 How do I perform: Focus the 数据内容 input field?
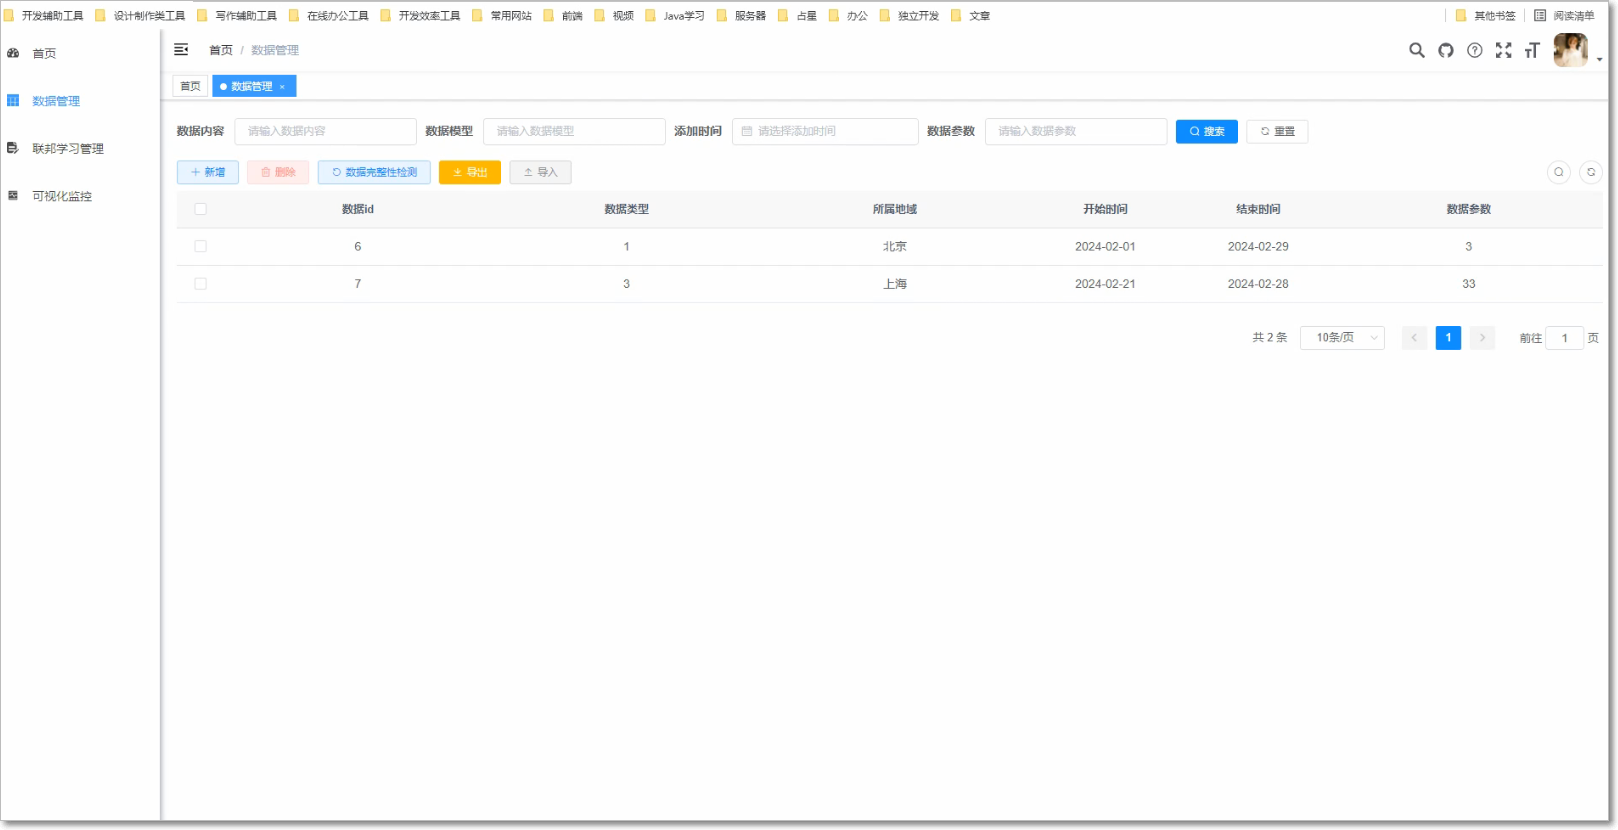325,131
